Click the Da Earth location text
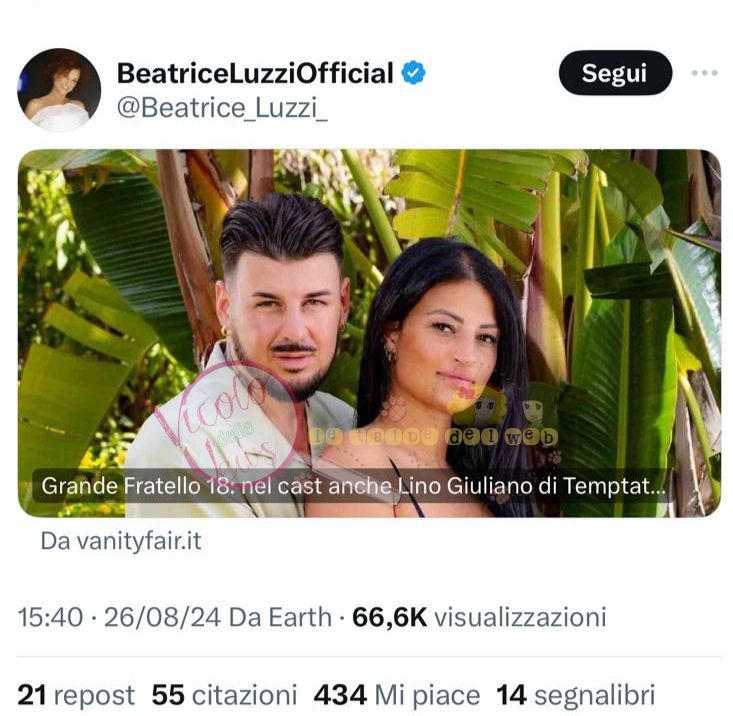Image resolution: width=733 pixels, height=716 pixels. coord(280,617)
